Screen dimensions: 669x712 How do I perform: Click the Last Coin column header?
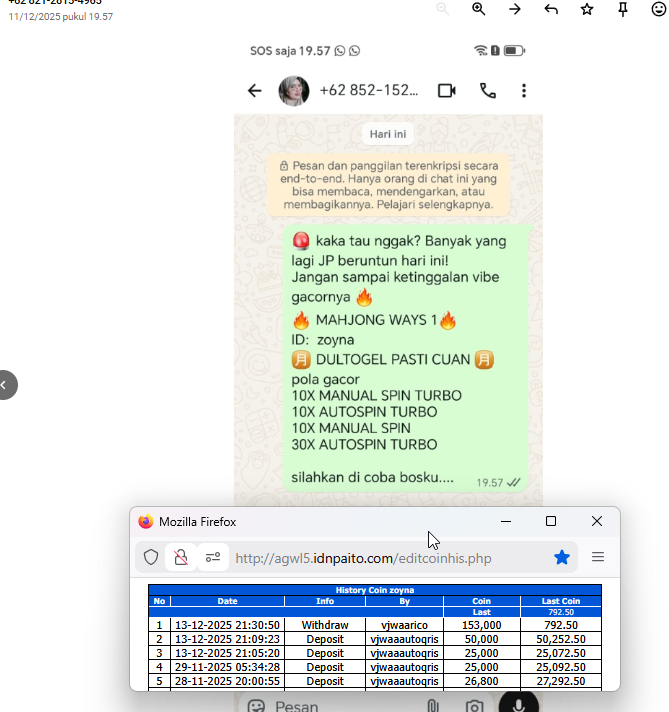[x=561, y=601]
